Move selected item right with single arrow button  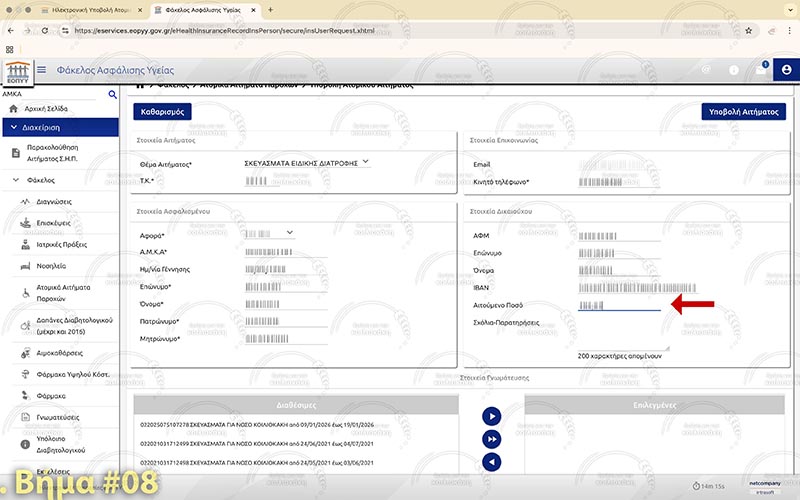pos(491,416)
